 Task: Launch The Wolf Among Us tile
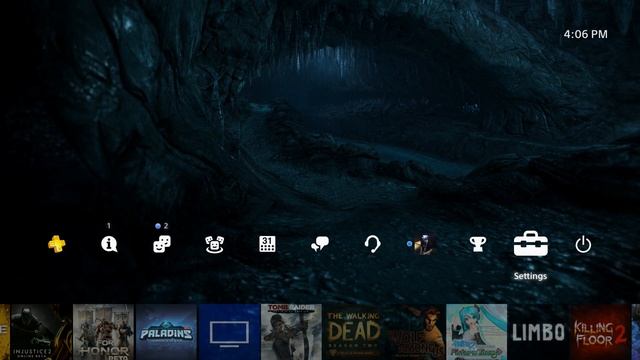(x=415, y=332)
